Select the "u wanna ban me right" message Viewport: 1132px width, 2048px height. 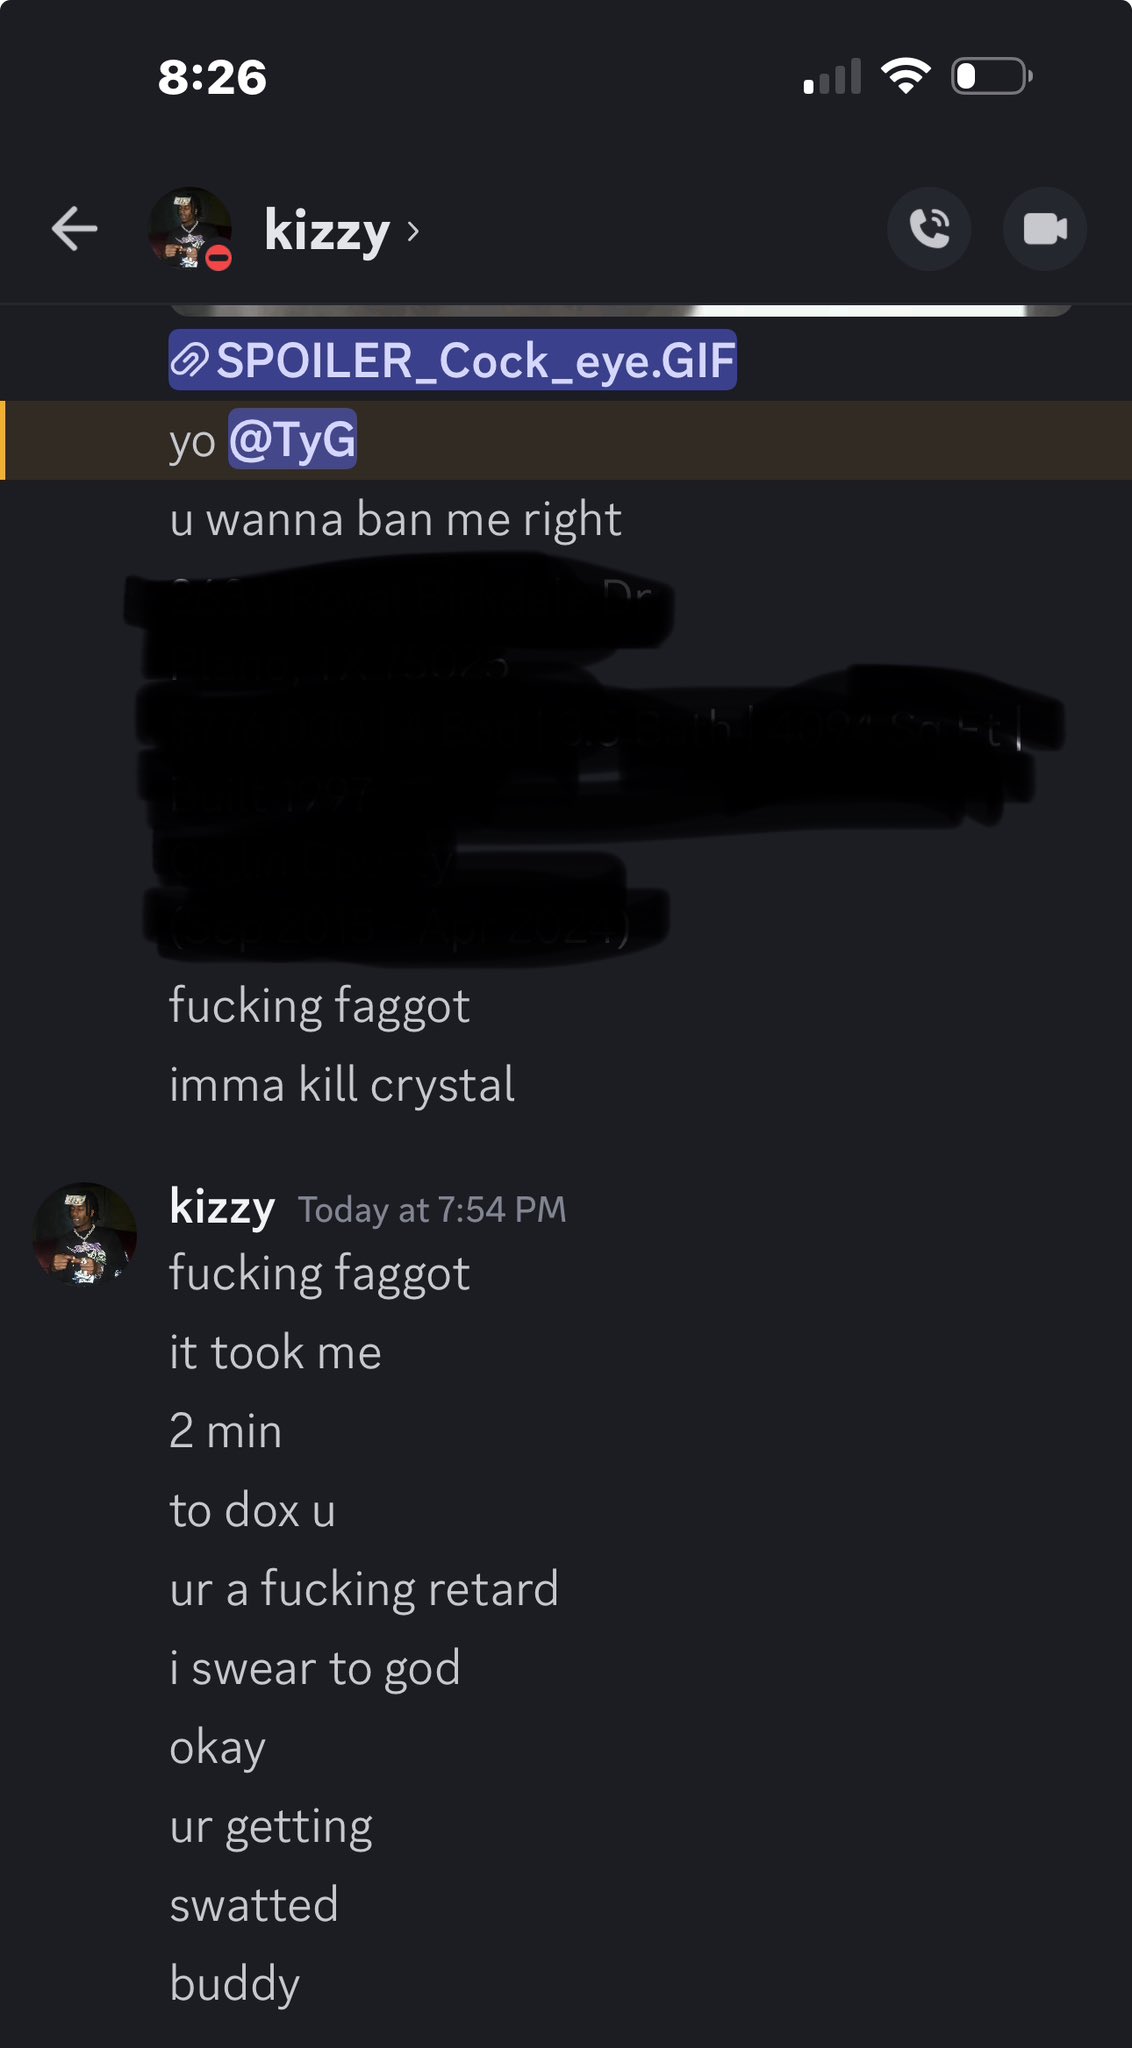pos(396,520)
